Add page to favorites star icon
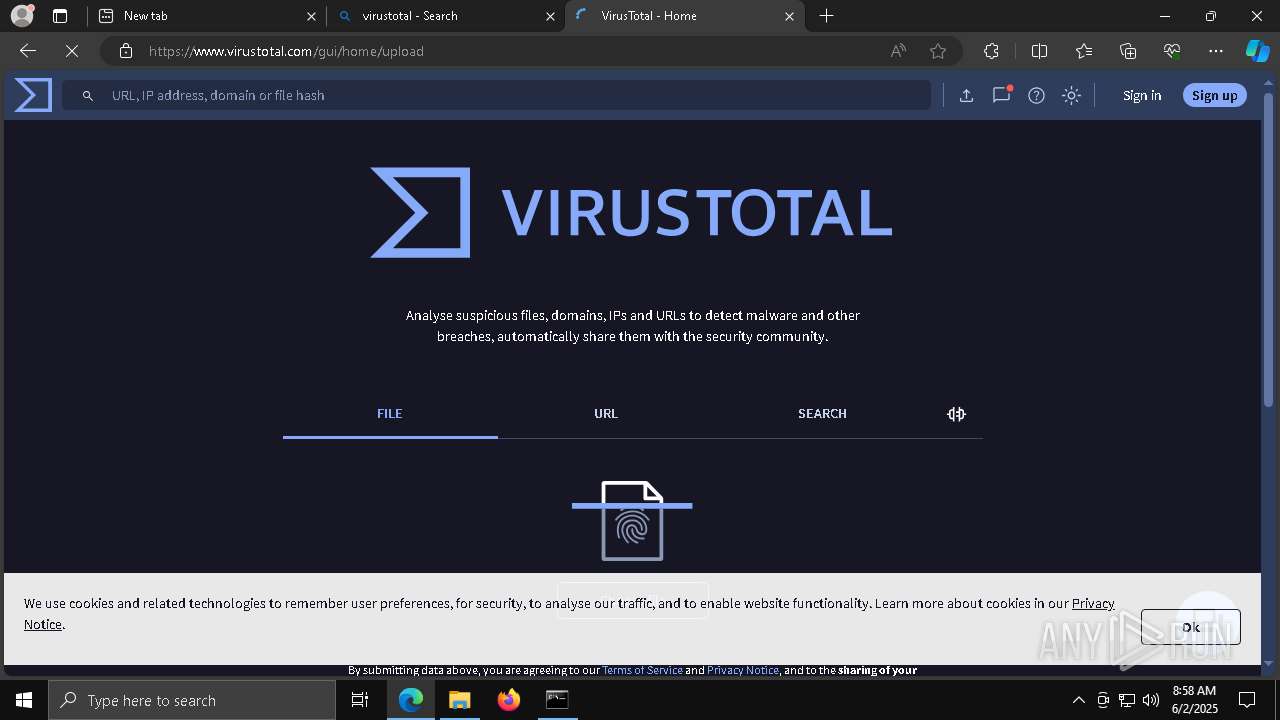 938,51
